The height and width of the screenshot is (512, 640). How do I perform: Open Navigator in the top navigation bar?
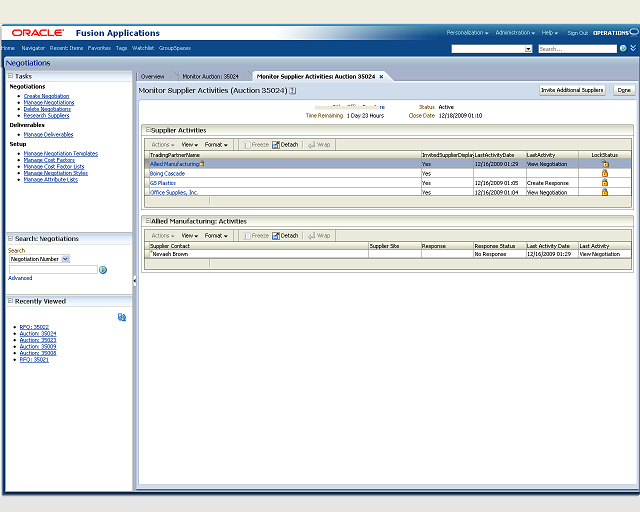point(33,48)
